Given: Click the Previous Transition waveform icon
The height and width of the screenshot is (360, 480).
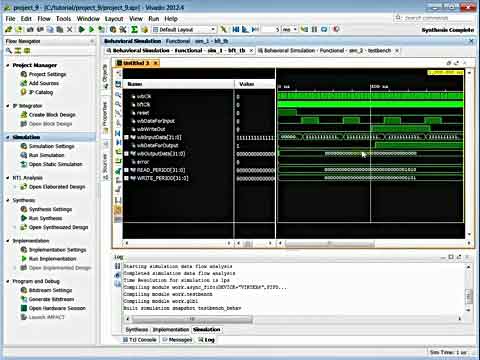Looking at the screenshot, I should 118,152.
